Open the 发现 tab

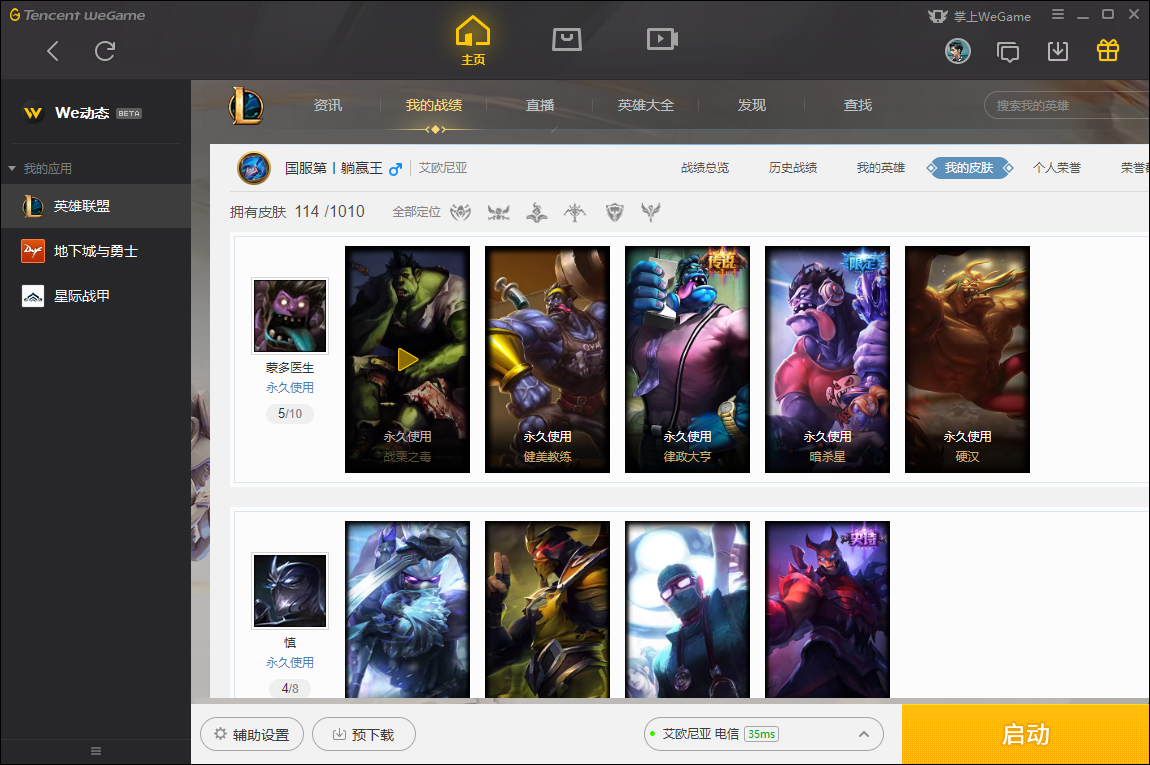(752, 106)
